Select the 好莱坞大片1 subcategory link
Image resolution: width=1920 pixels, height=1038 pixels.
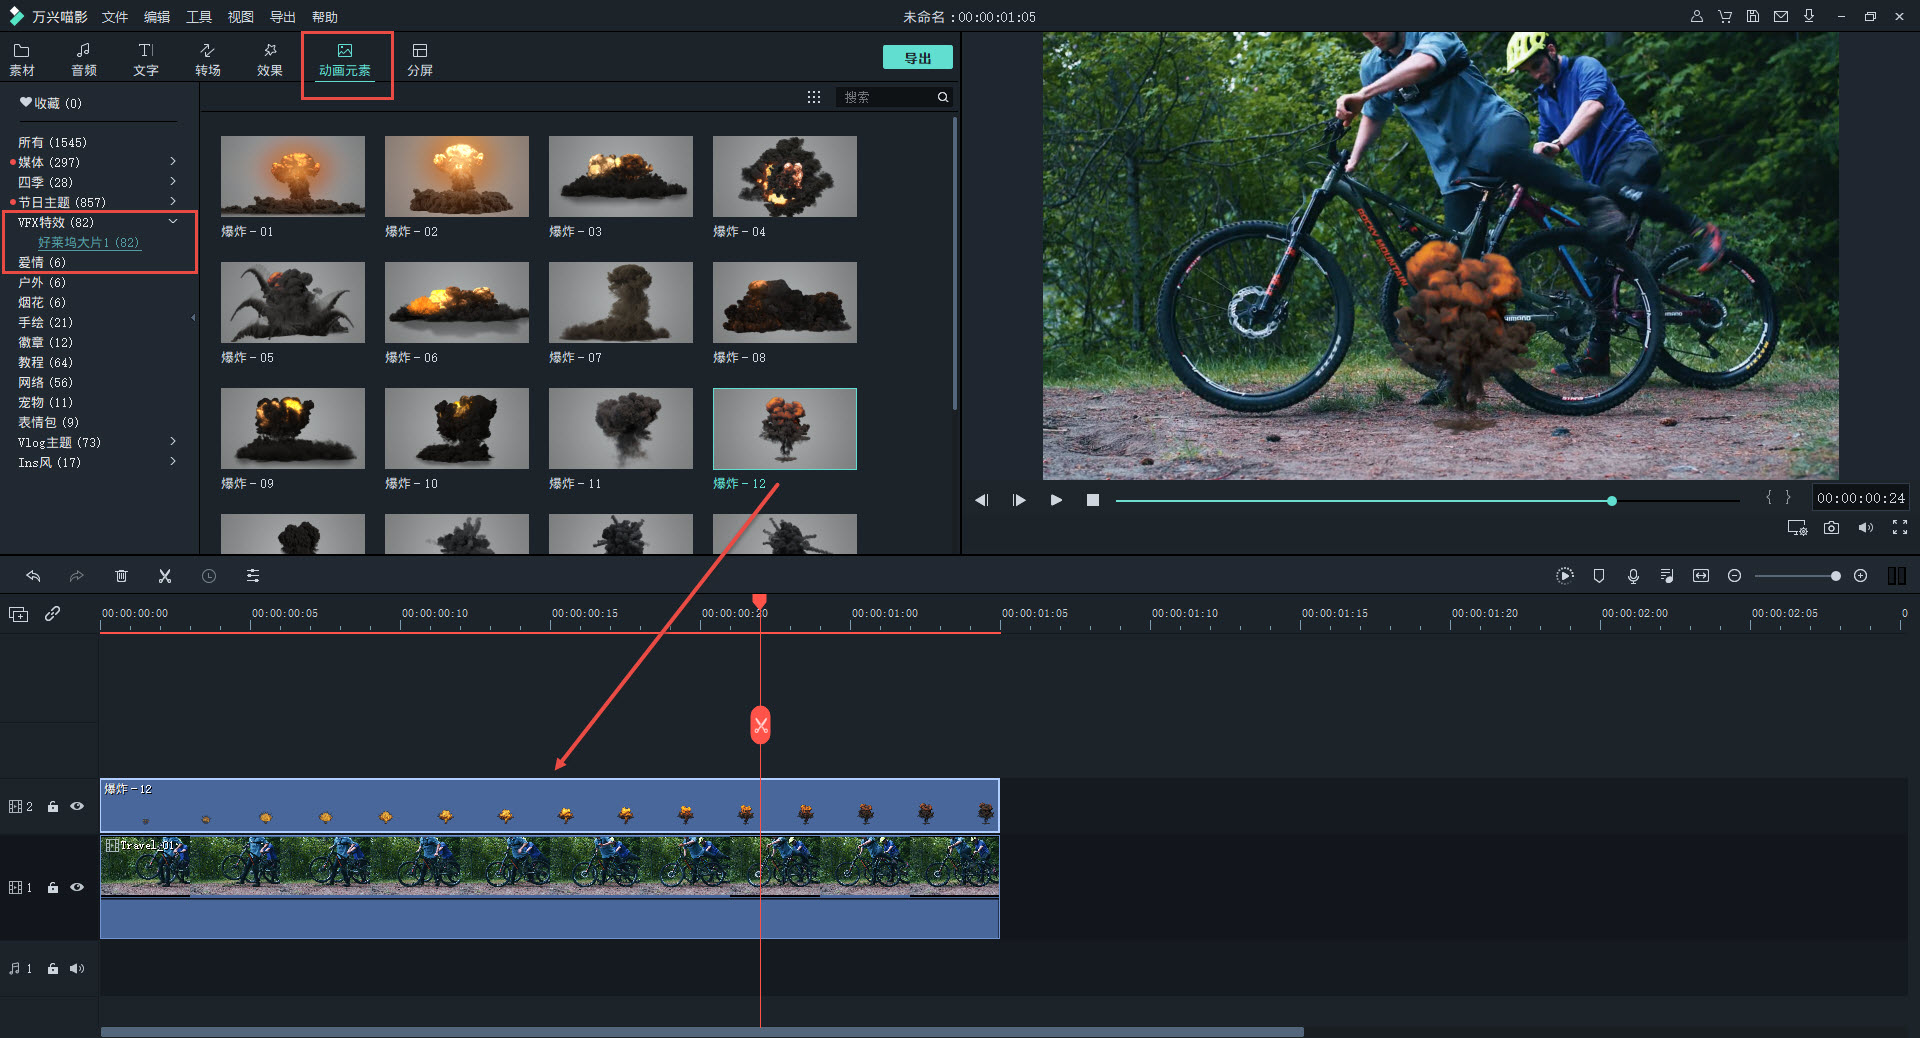[x=88, y=243]
